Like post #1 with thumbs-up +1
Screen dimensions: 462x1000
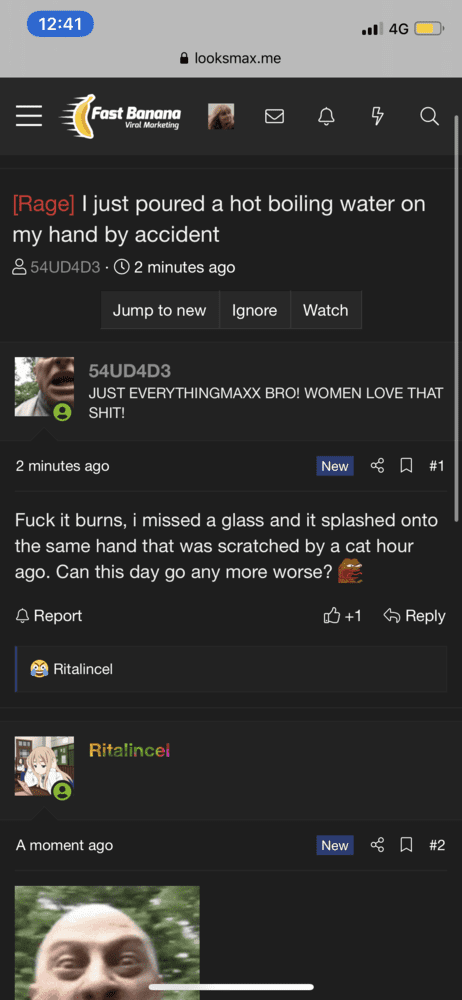click(x=343, y=615)
